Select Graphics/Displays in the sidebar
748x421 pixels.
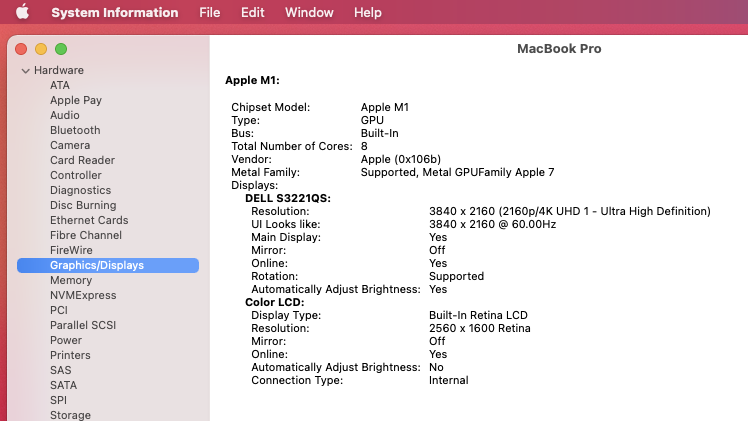[108, 266]
